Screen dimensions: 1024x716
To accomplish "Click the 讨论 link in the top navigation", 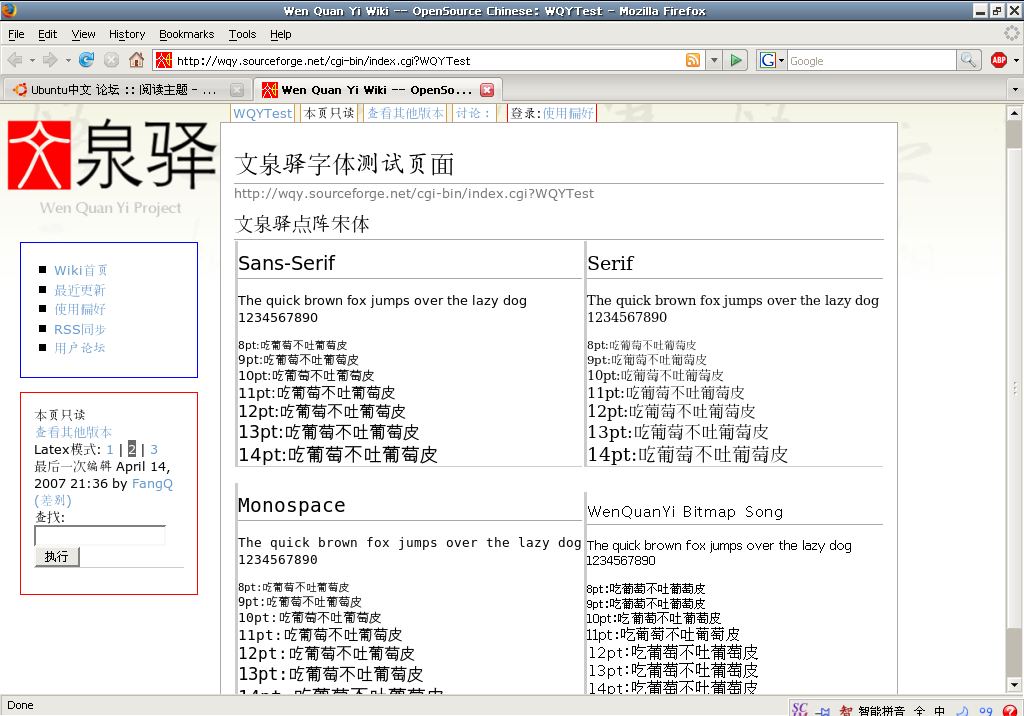I will point(472,114).
